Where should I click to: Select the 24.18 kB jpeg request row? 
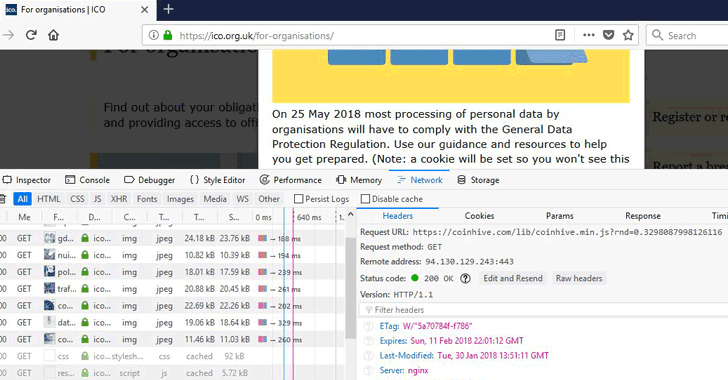point(172,238)
